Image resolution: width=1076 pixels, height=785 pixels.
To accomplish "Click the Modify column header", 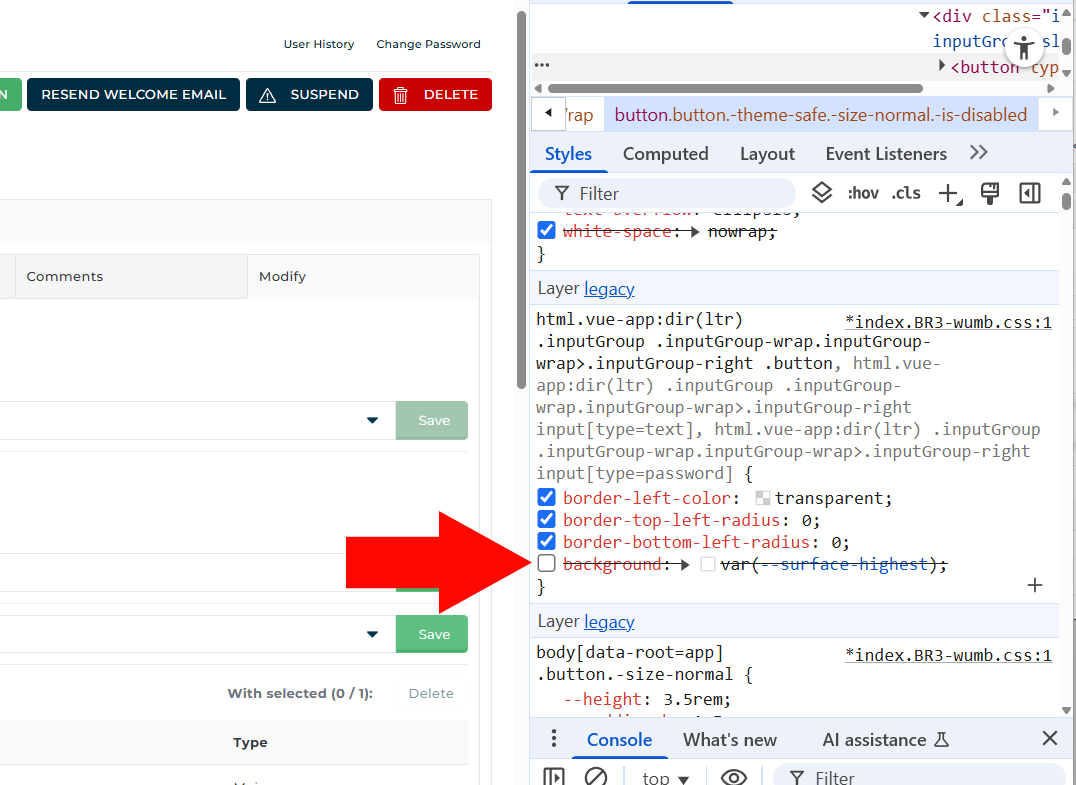I will 363,277.
